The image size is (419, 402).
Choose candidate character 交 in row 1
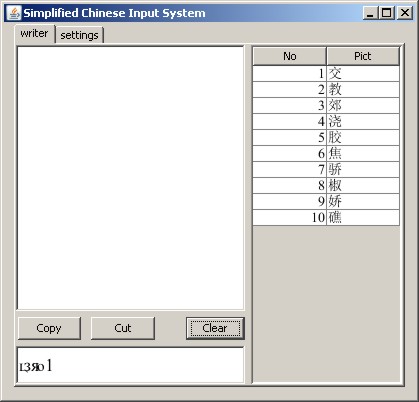[363, 74]
